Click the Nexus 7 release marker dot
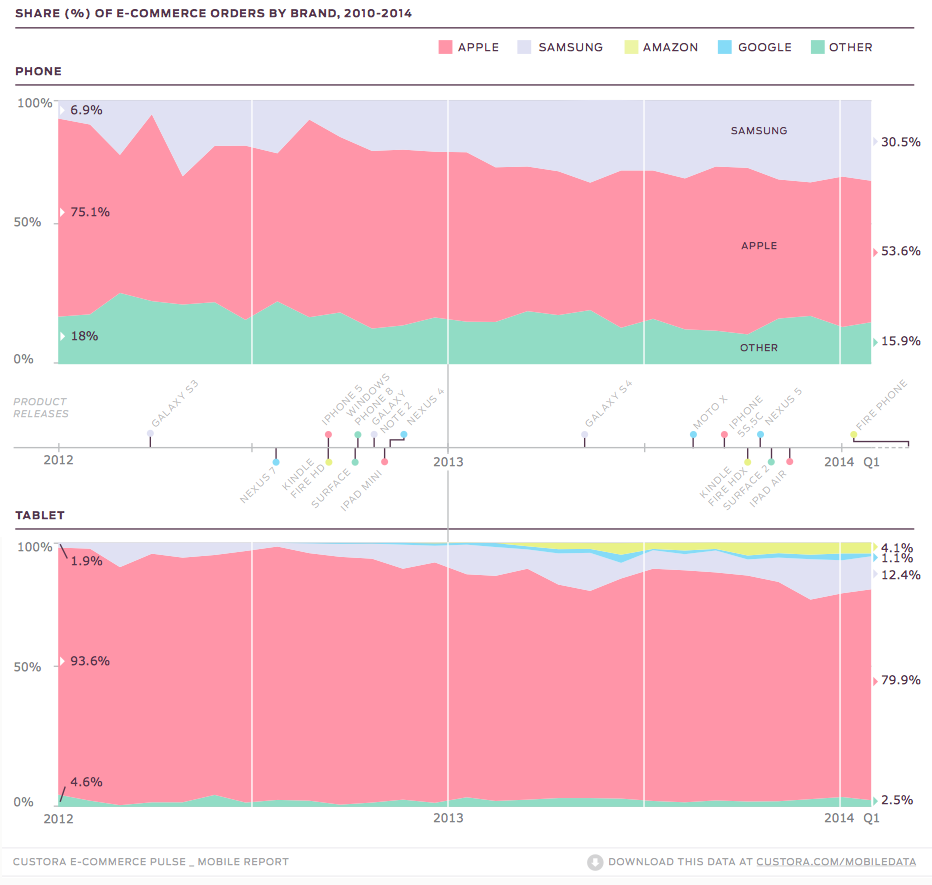Viewport: 932px width, 885px height. [276, 462]
